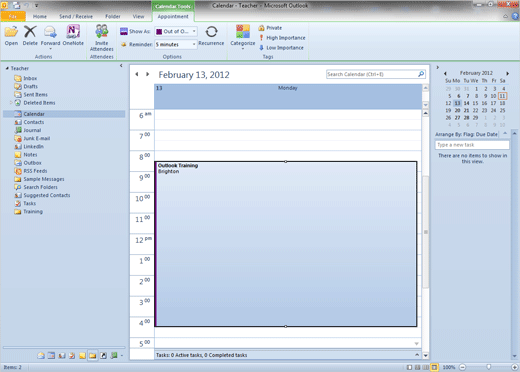The image size is (520, 372).
Task: Select February 14 in date navigator
Action: (467, 103)
